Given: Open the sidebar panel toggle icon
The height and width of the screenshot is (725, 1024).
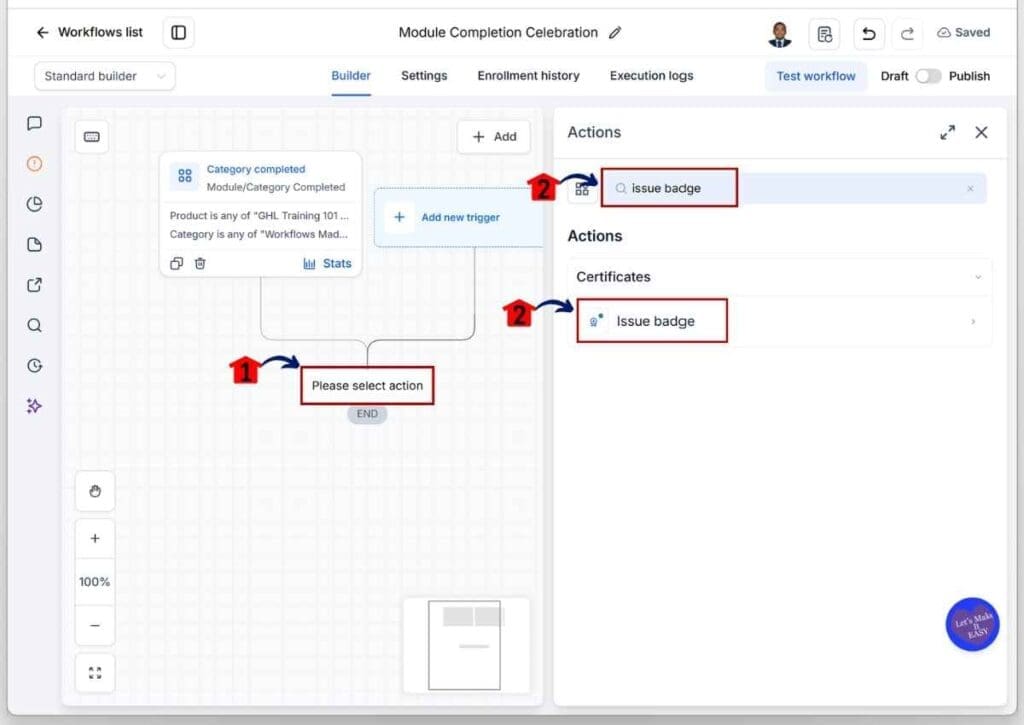Looking at the screenshot, I should coord(178,33).
